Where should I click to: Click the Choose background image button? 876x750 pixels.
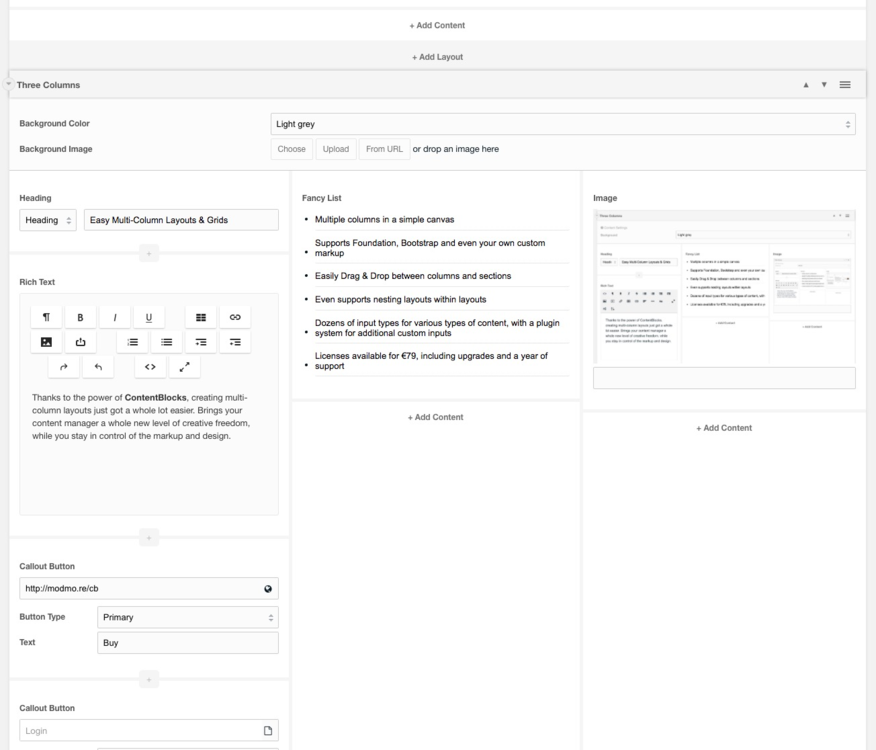point(291,149)
